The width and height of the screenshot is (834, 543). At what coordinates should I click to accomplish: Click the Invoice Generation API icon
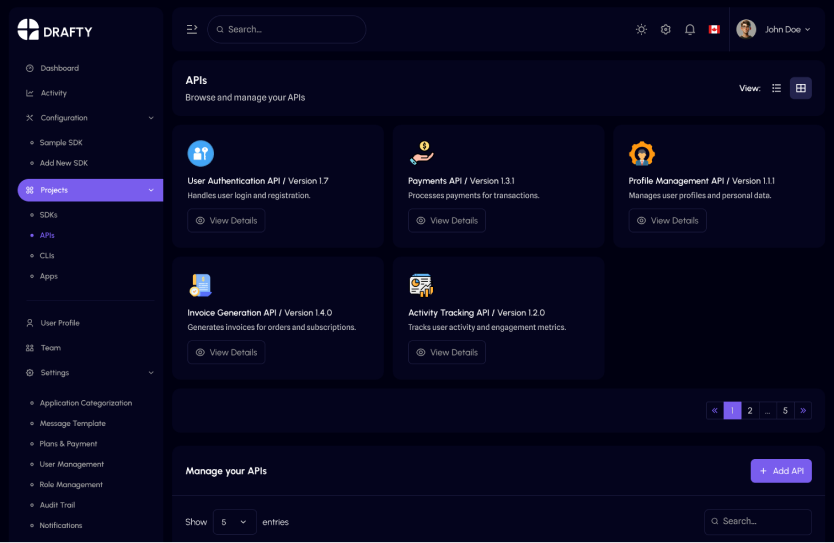pyautogui.click(x=201, y=285)
